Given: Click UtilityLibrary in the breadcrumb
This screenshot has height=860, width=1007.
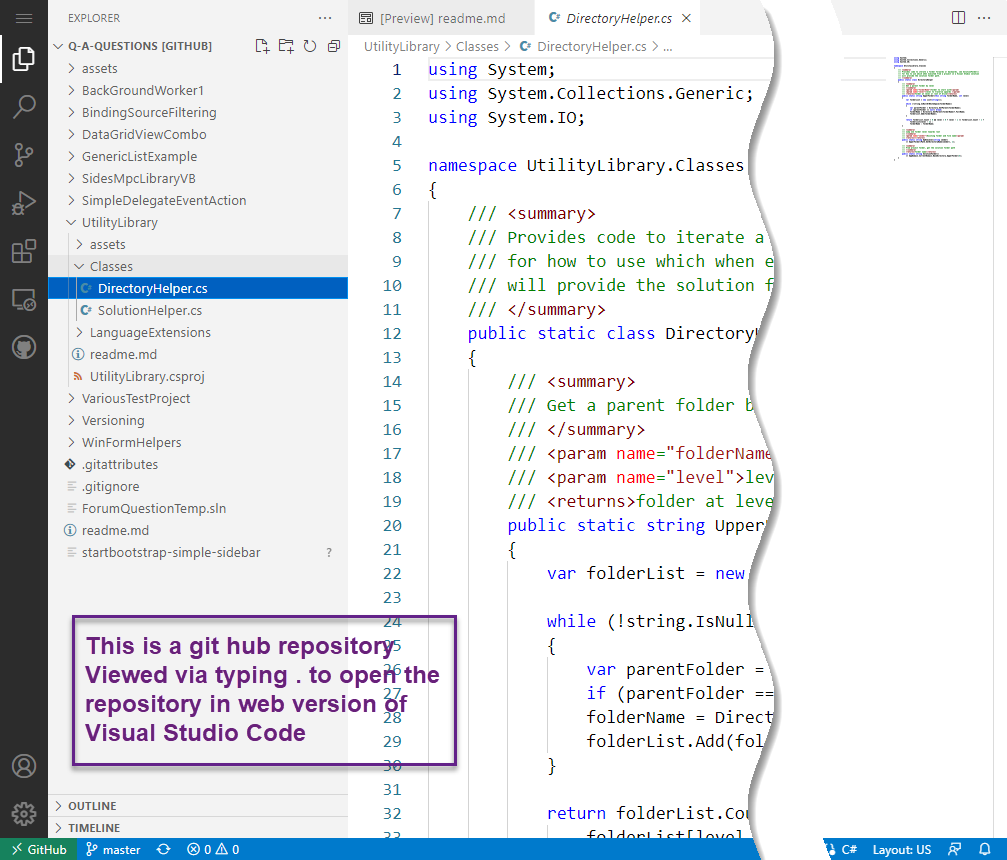Looking at the screenshot, I should 401,46.
